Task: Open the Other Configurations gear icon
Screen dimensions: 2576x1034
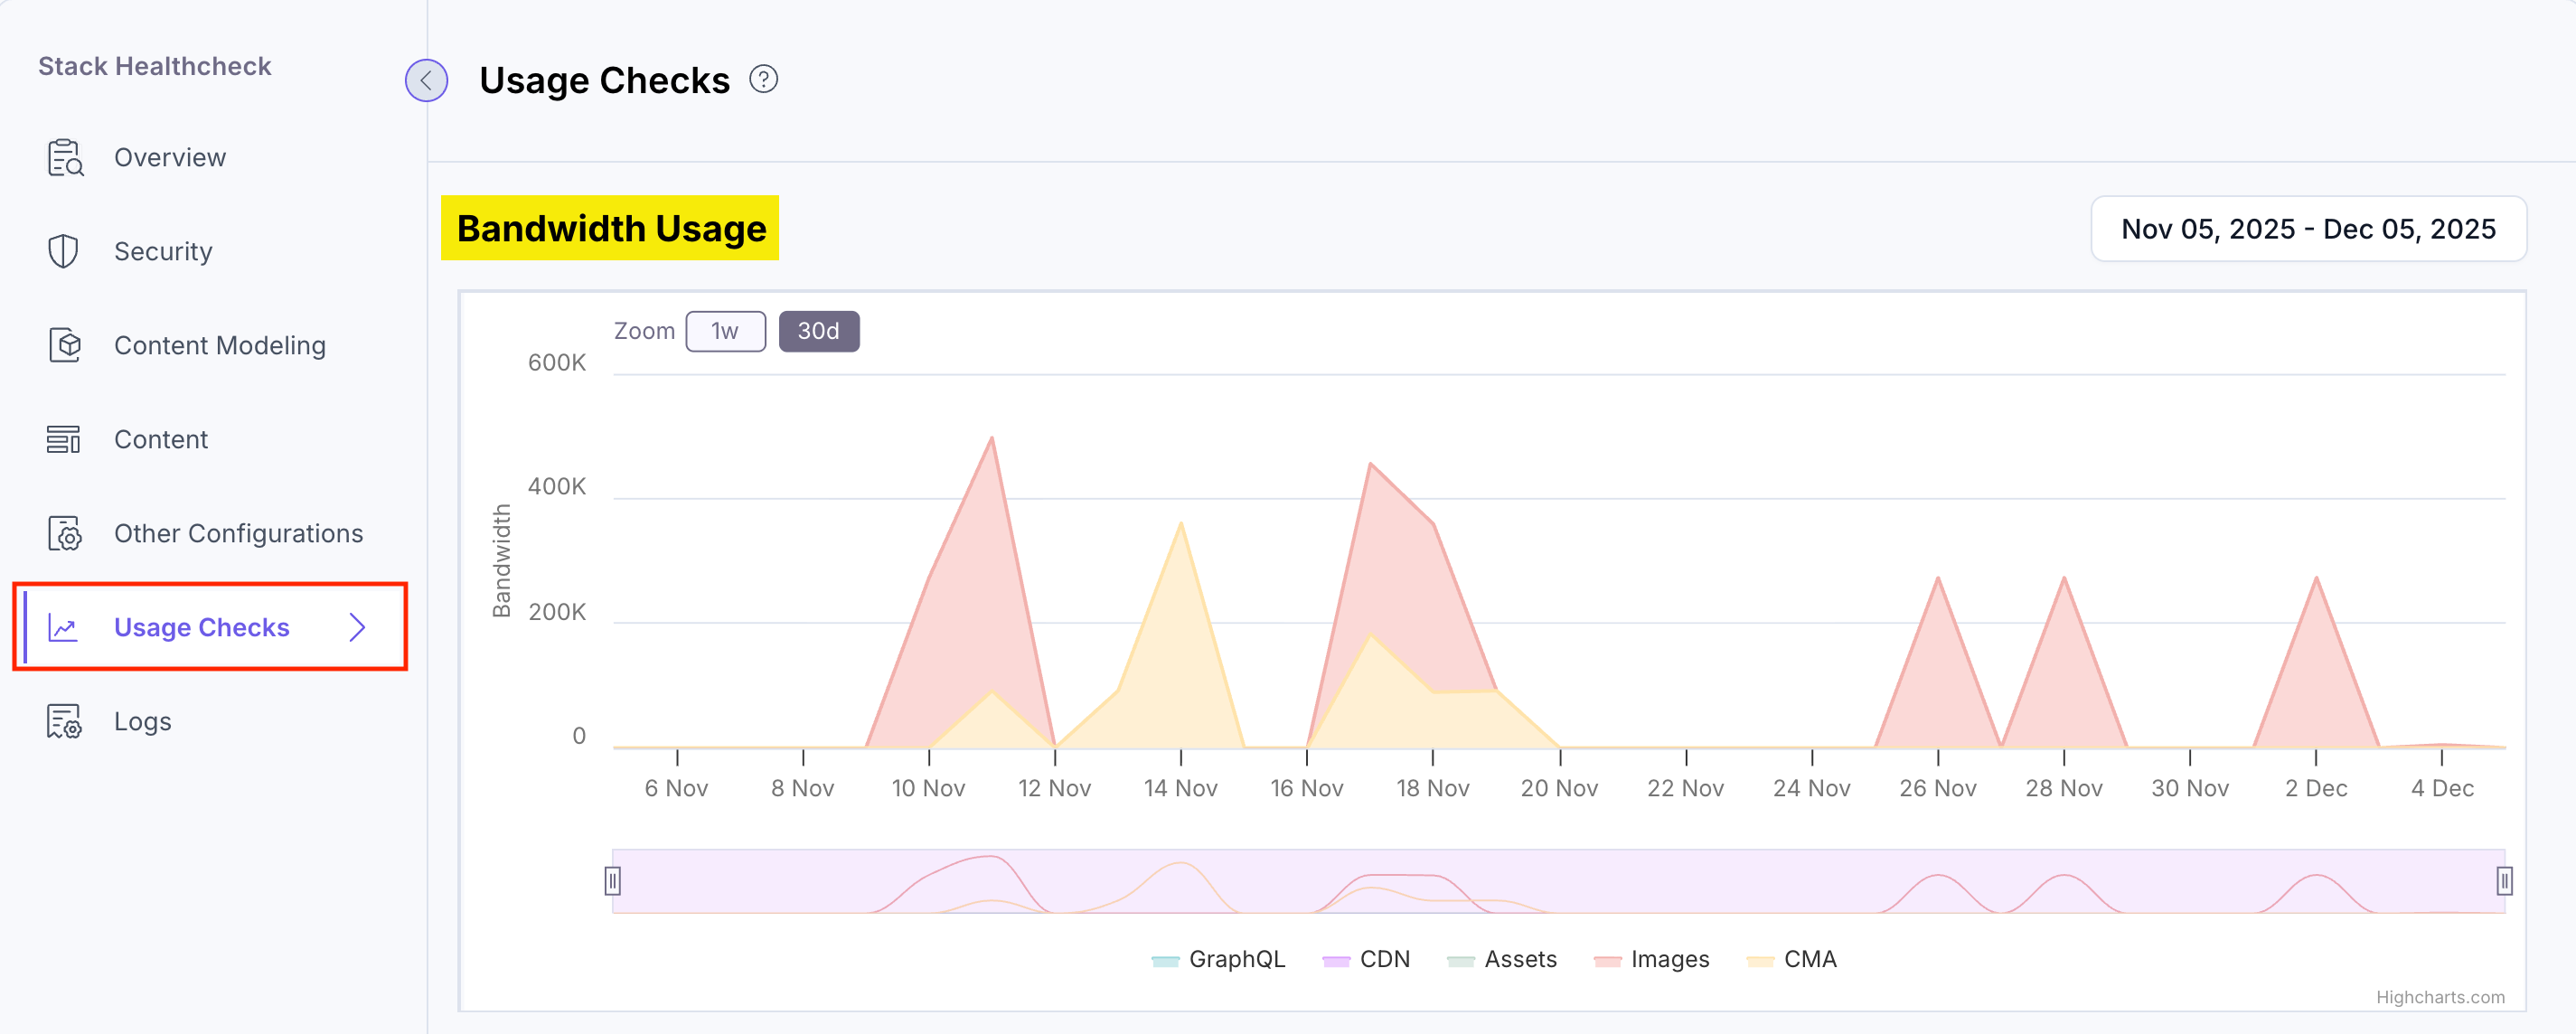Action: pyautogui.click(x=63, y=533)
